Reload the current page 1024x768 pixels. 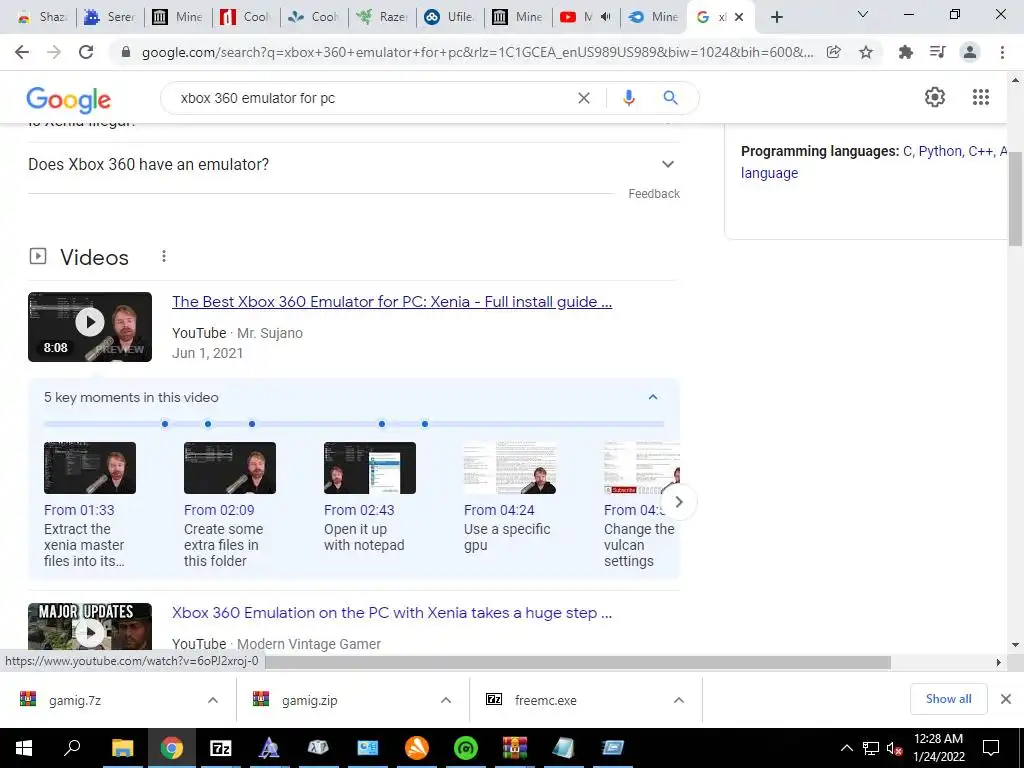[86, 52]
